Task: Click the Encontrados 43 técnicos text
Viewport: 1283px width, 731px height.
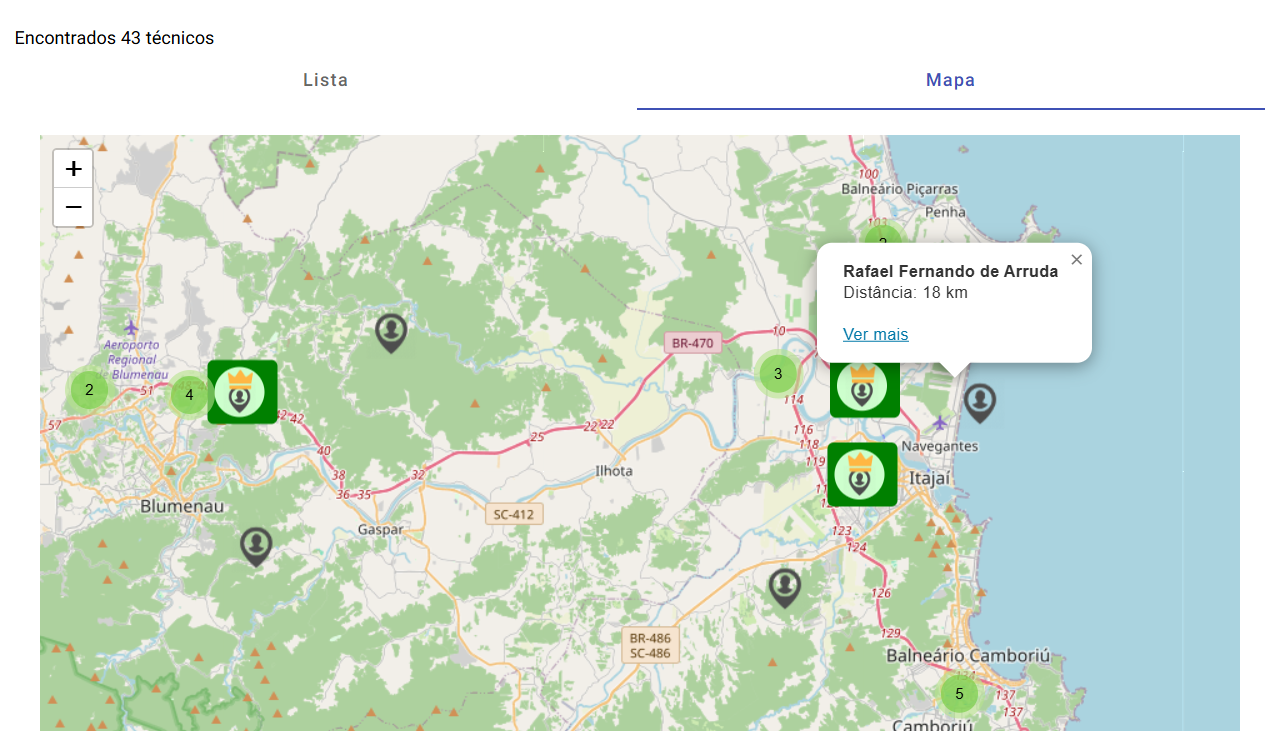Action: (x=114, y=38)
